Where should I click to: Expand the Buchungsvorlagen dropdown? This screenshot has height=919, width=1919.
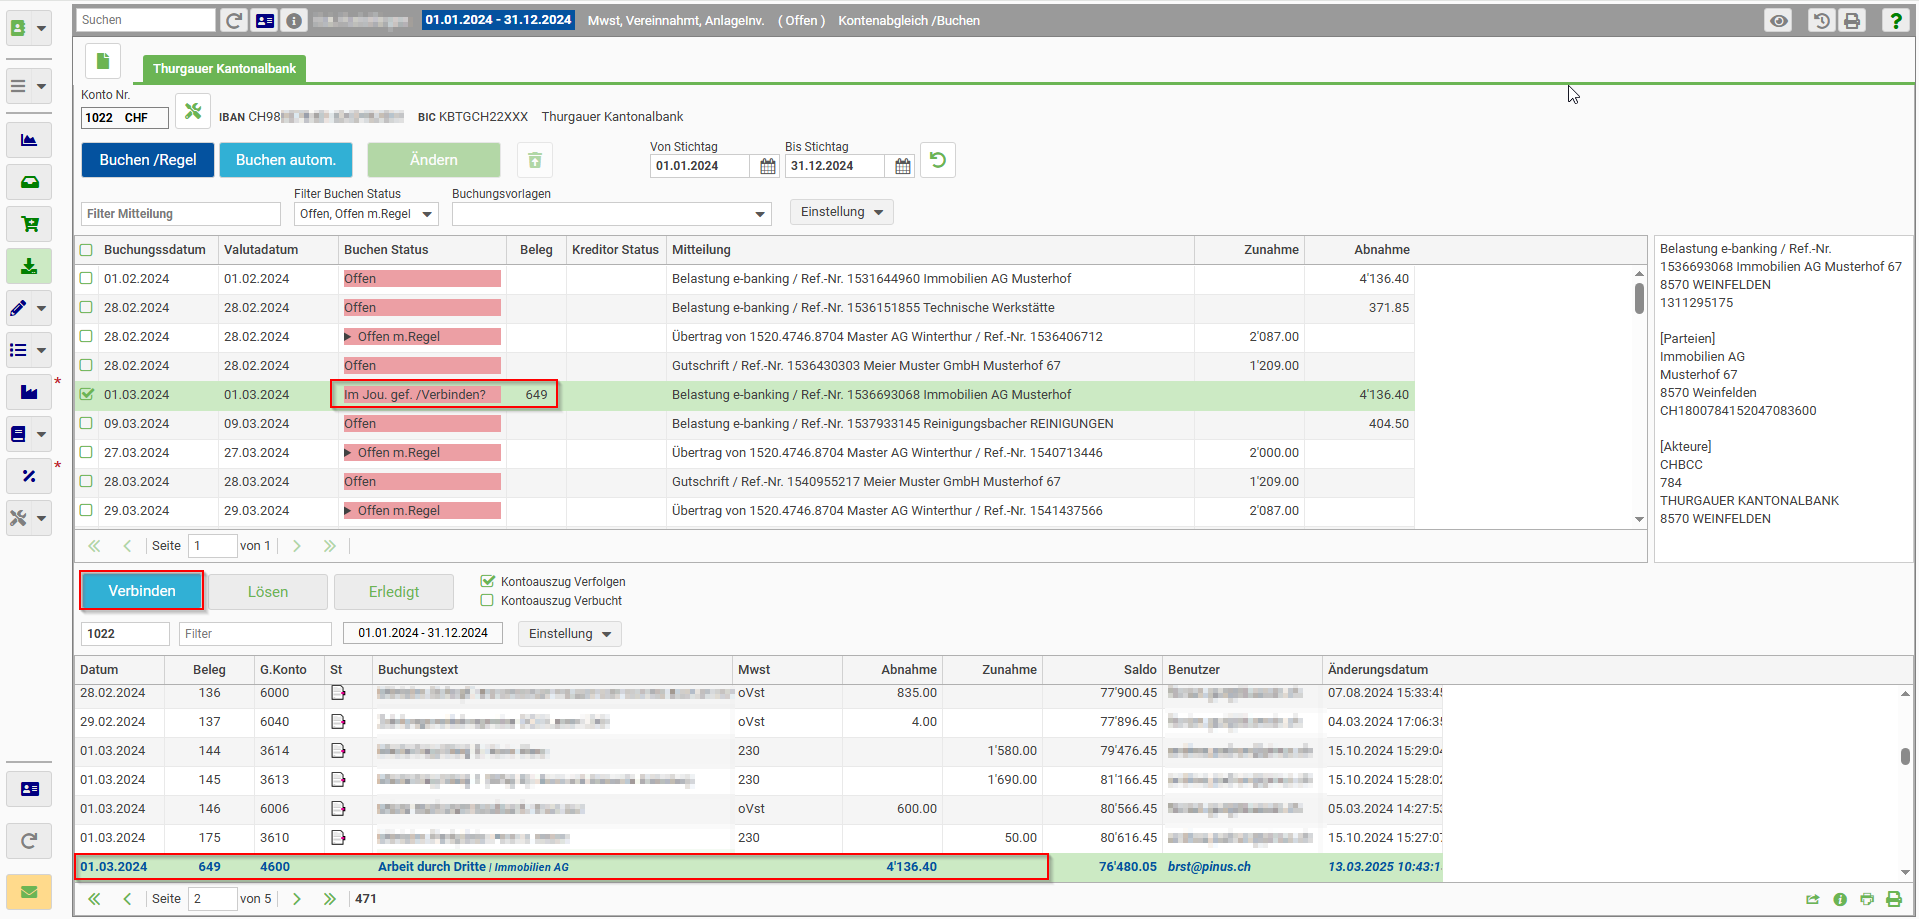611,214
